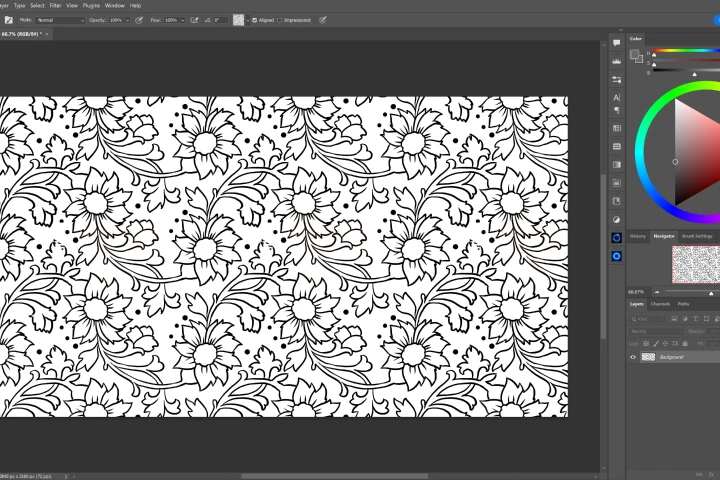Viewport: 720px width, 480px height.
Task: Filter layers by adjustment layers icon
Action: [685, 319]
